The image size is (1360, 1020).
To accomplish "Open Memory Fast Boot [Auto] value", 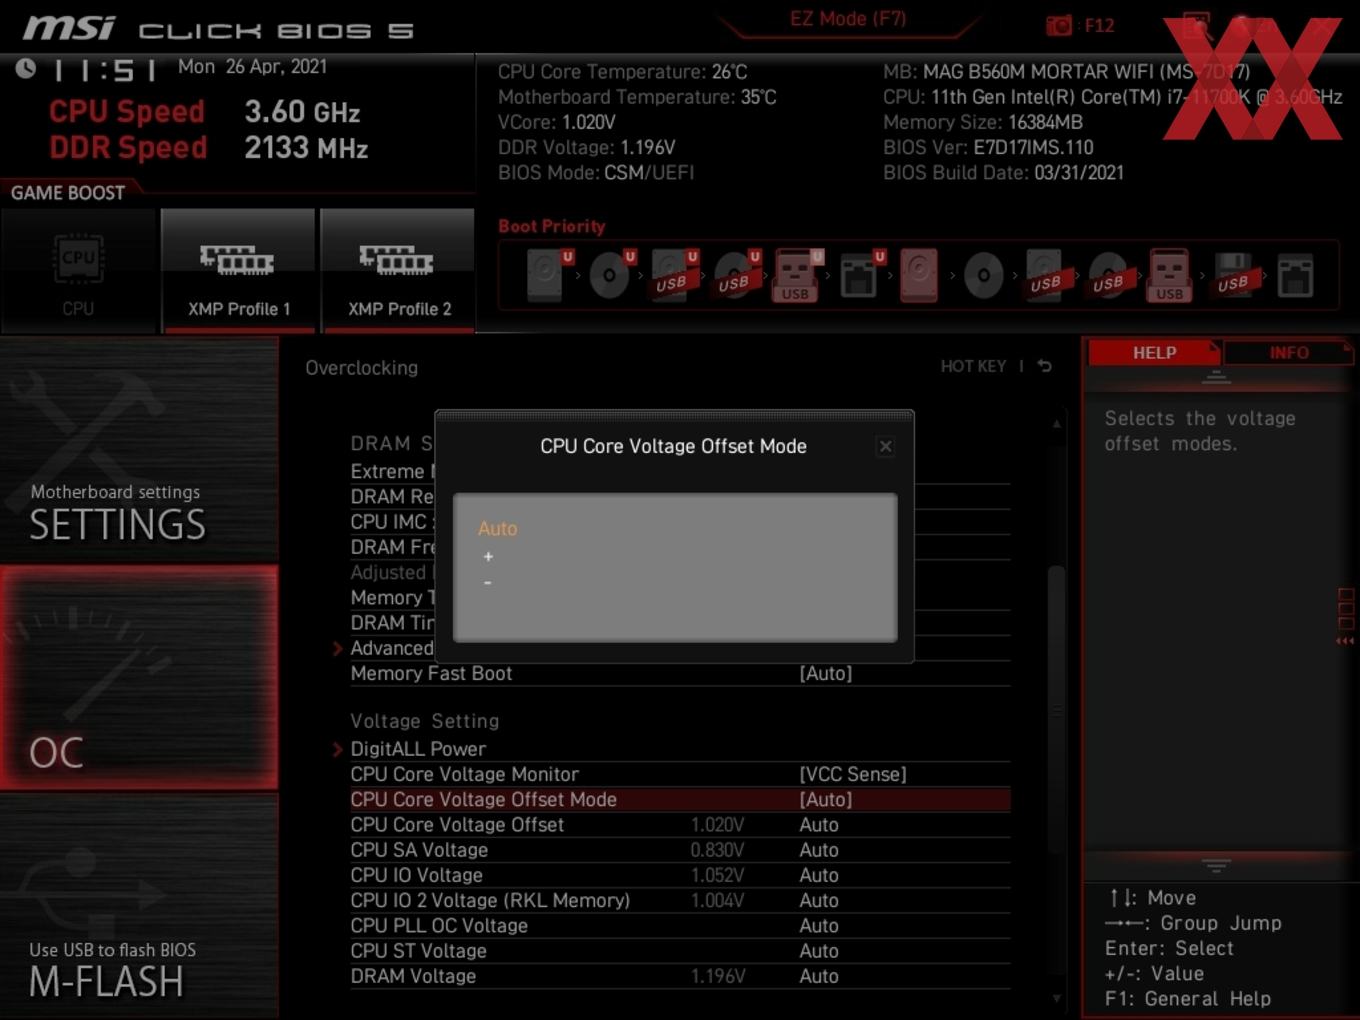I will point(826,673).
